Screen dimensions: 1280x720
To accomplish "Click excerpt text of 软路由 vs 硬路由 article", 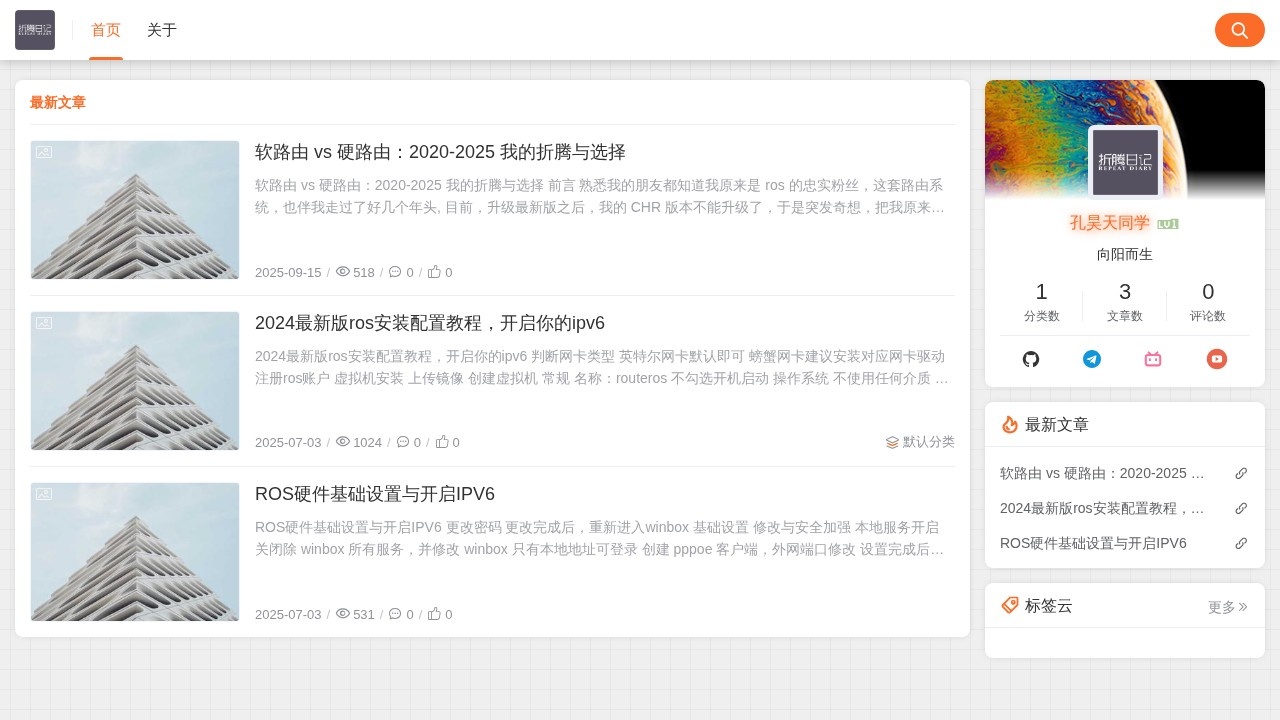I will click(x=600, y=196).
